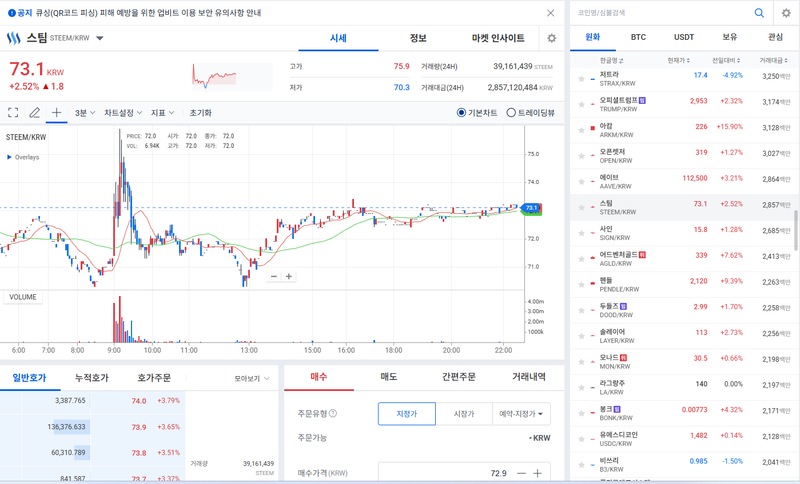Favorite star for 오픈렛저 OPEN row

tap(581, 156)
